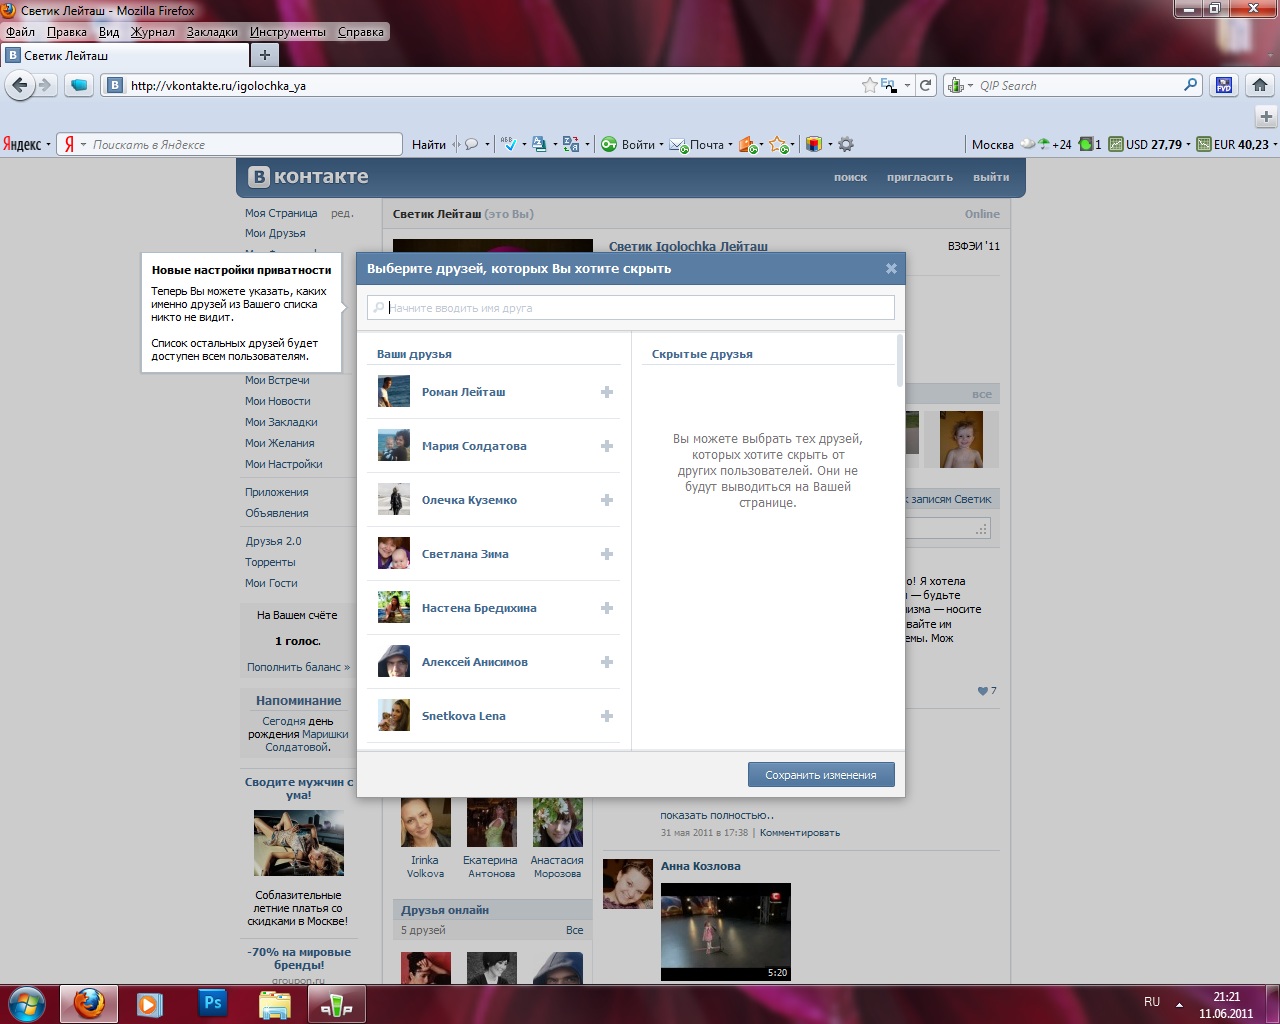
Task: Show hidden system tray icons
Action: [1179, 1004]
